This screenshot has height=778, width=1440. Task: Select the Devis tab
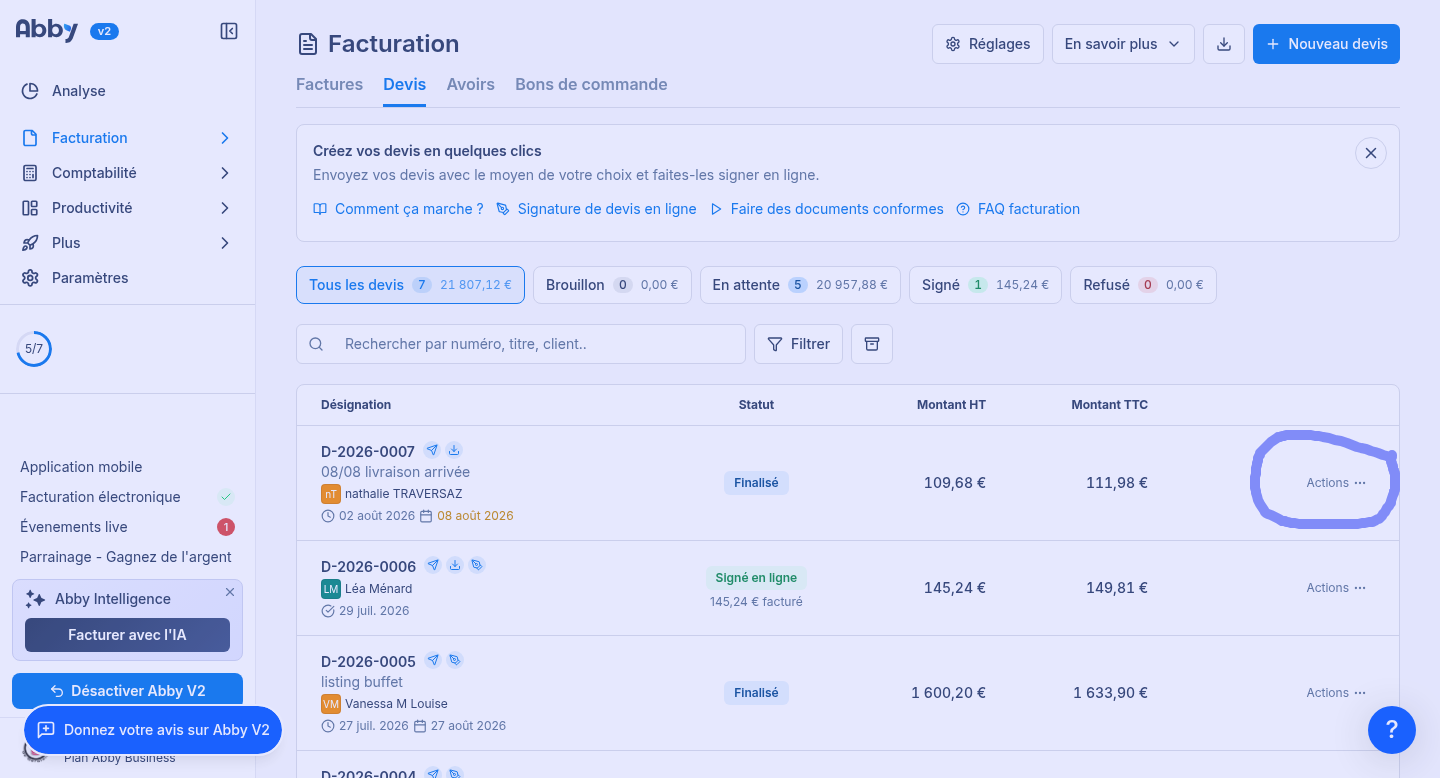404,84
